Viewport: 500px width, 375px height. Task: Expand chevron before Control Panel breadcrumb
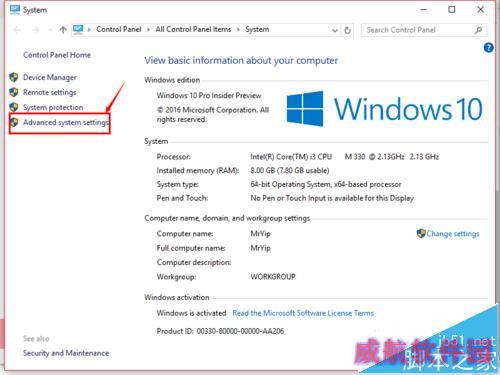89,30
